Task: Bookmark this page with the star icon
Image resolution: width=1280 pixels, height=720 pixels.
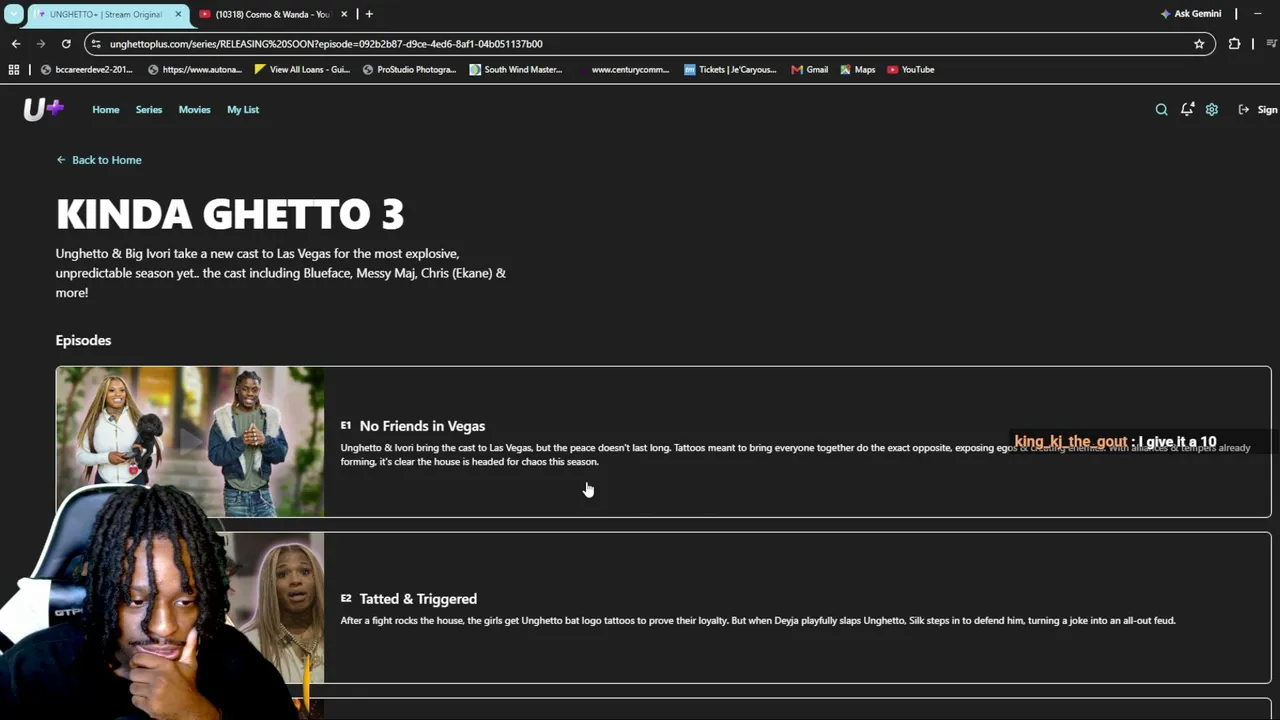Action: tap(1199, 44)
